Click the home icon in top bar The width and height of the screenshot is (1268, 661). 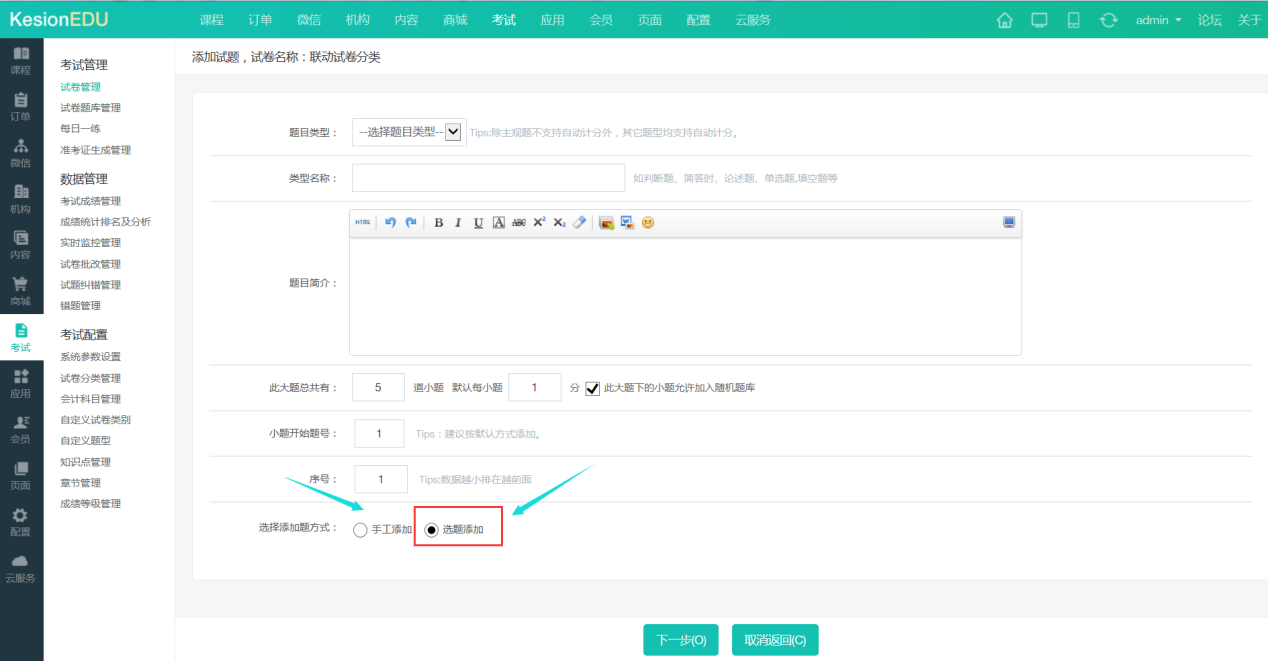pos(1005,20)
